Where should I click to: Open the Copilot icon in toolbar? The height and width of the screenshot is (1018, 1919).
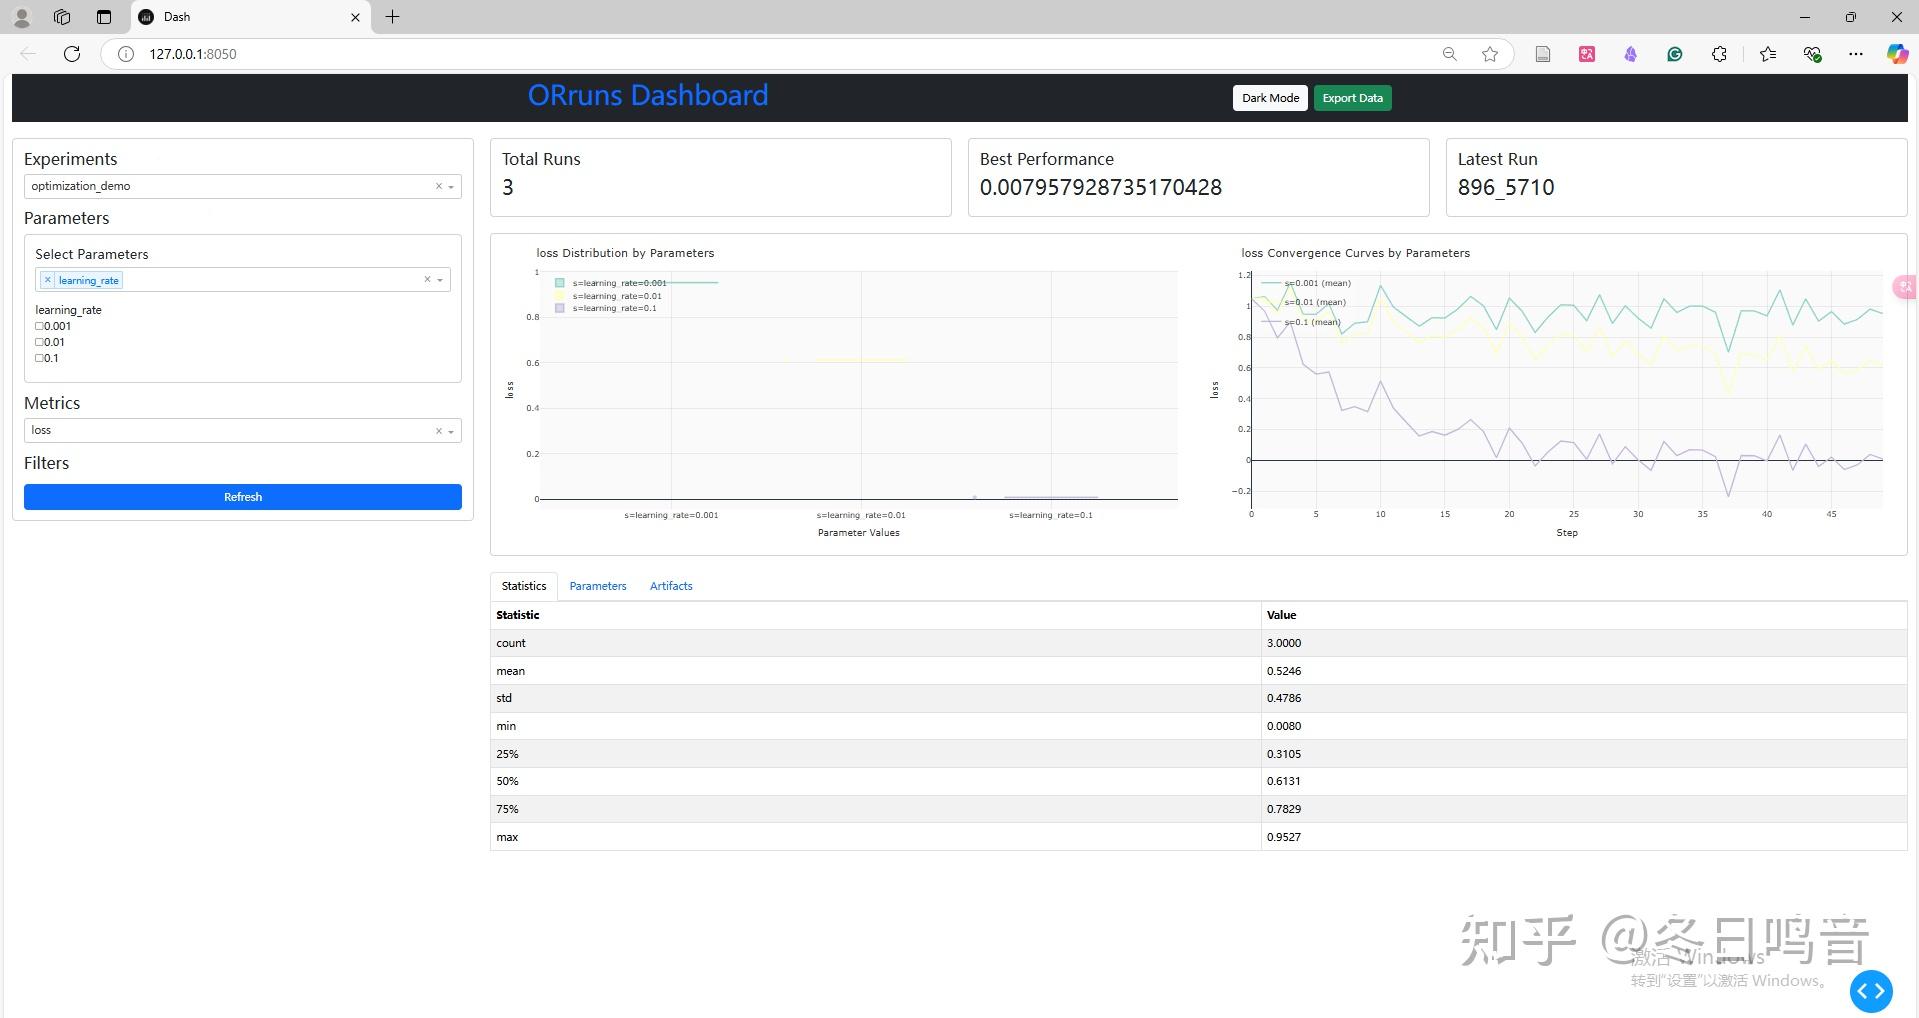[1897, 54]
